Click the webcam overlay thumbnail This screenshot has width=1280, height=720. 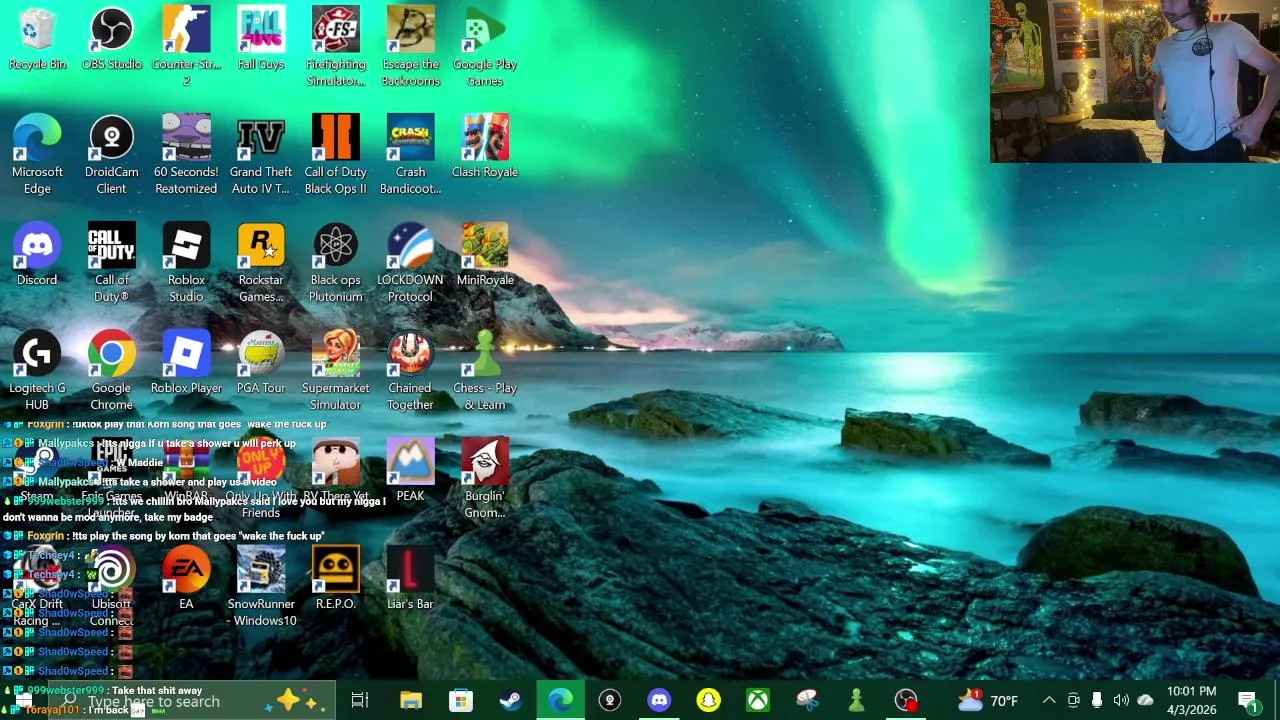point(1135,81)
